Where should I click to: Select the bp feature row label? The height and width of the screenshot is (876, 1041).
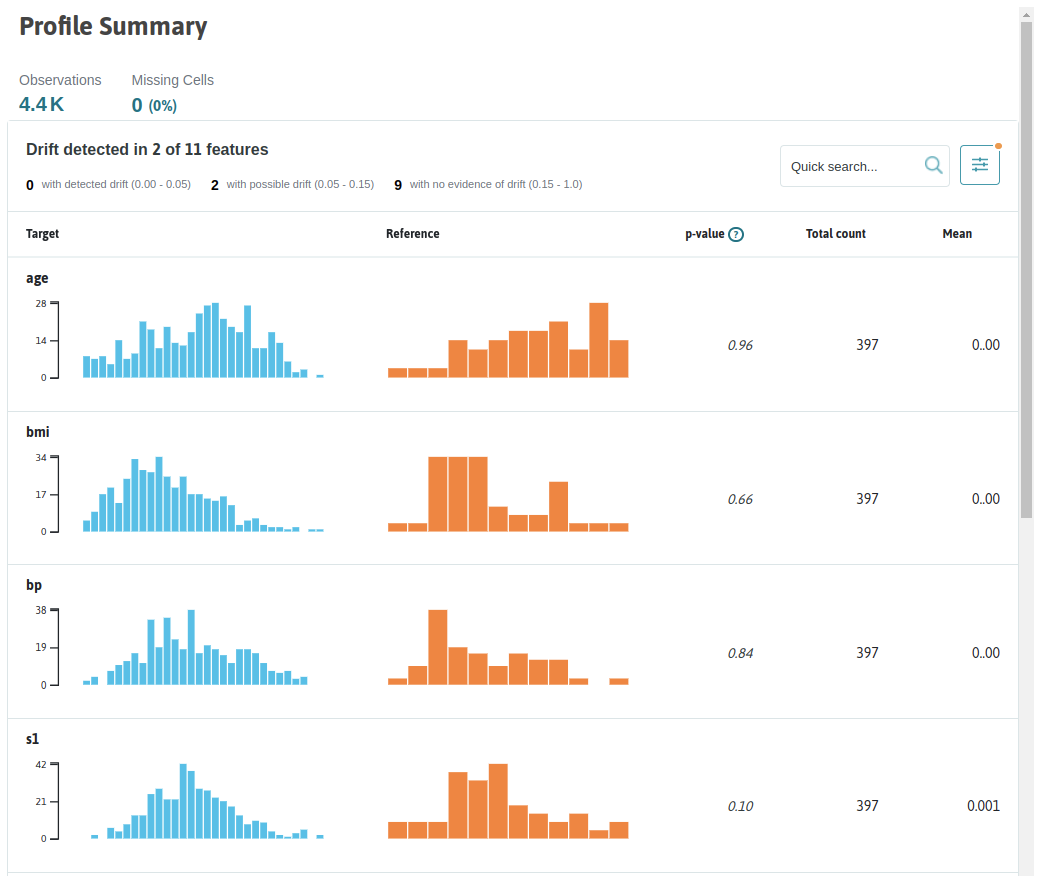[x=34, y=585]
